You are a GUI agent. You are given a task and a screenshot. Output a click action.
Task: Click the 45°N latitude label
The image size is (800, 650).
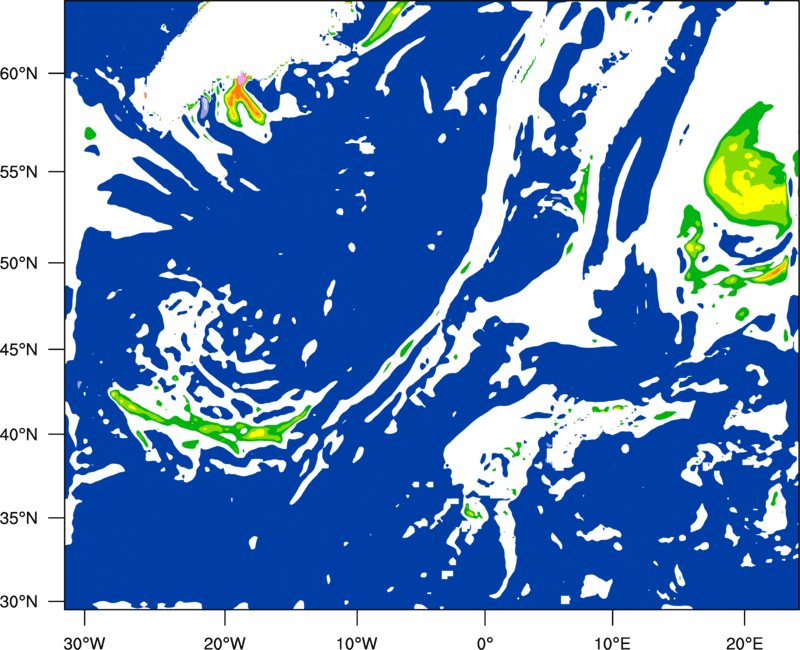click(x=19, y=349)
